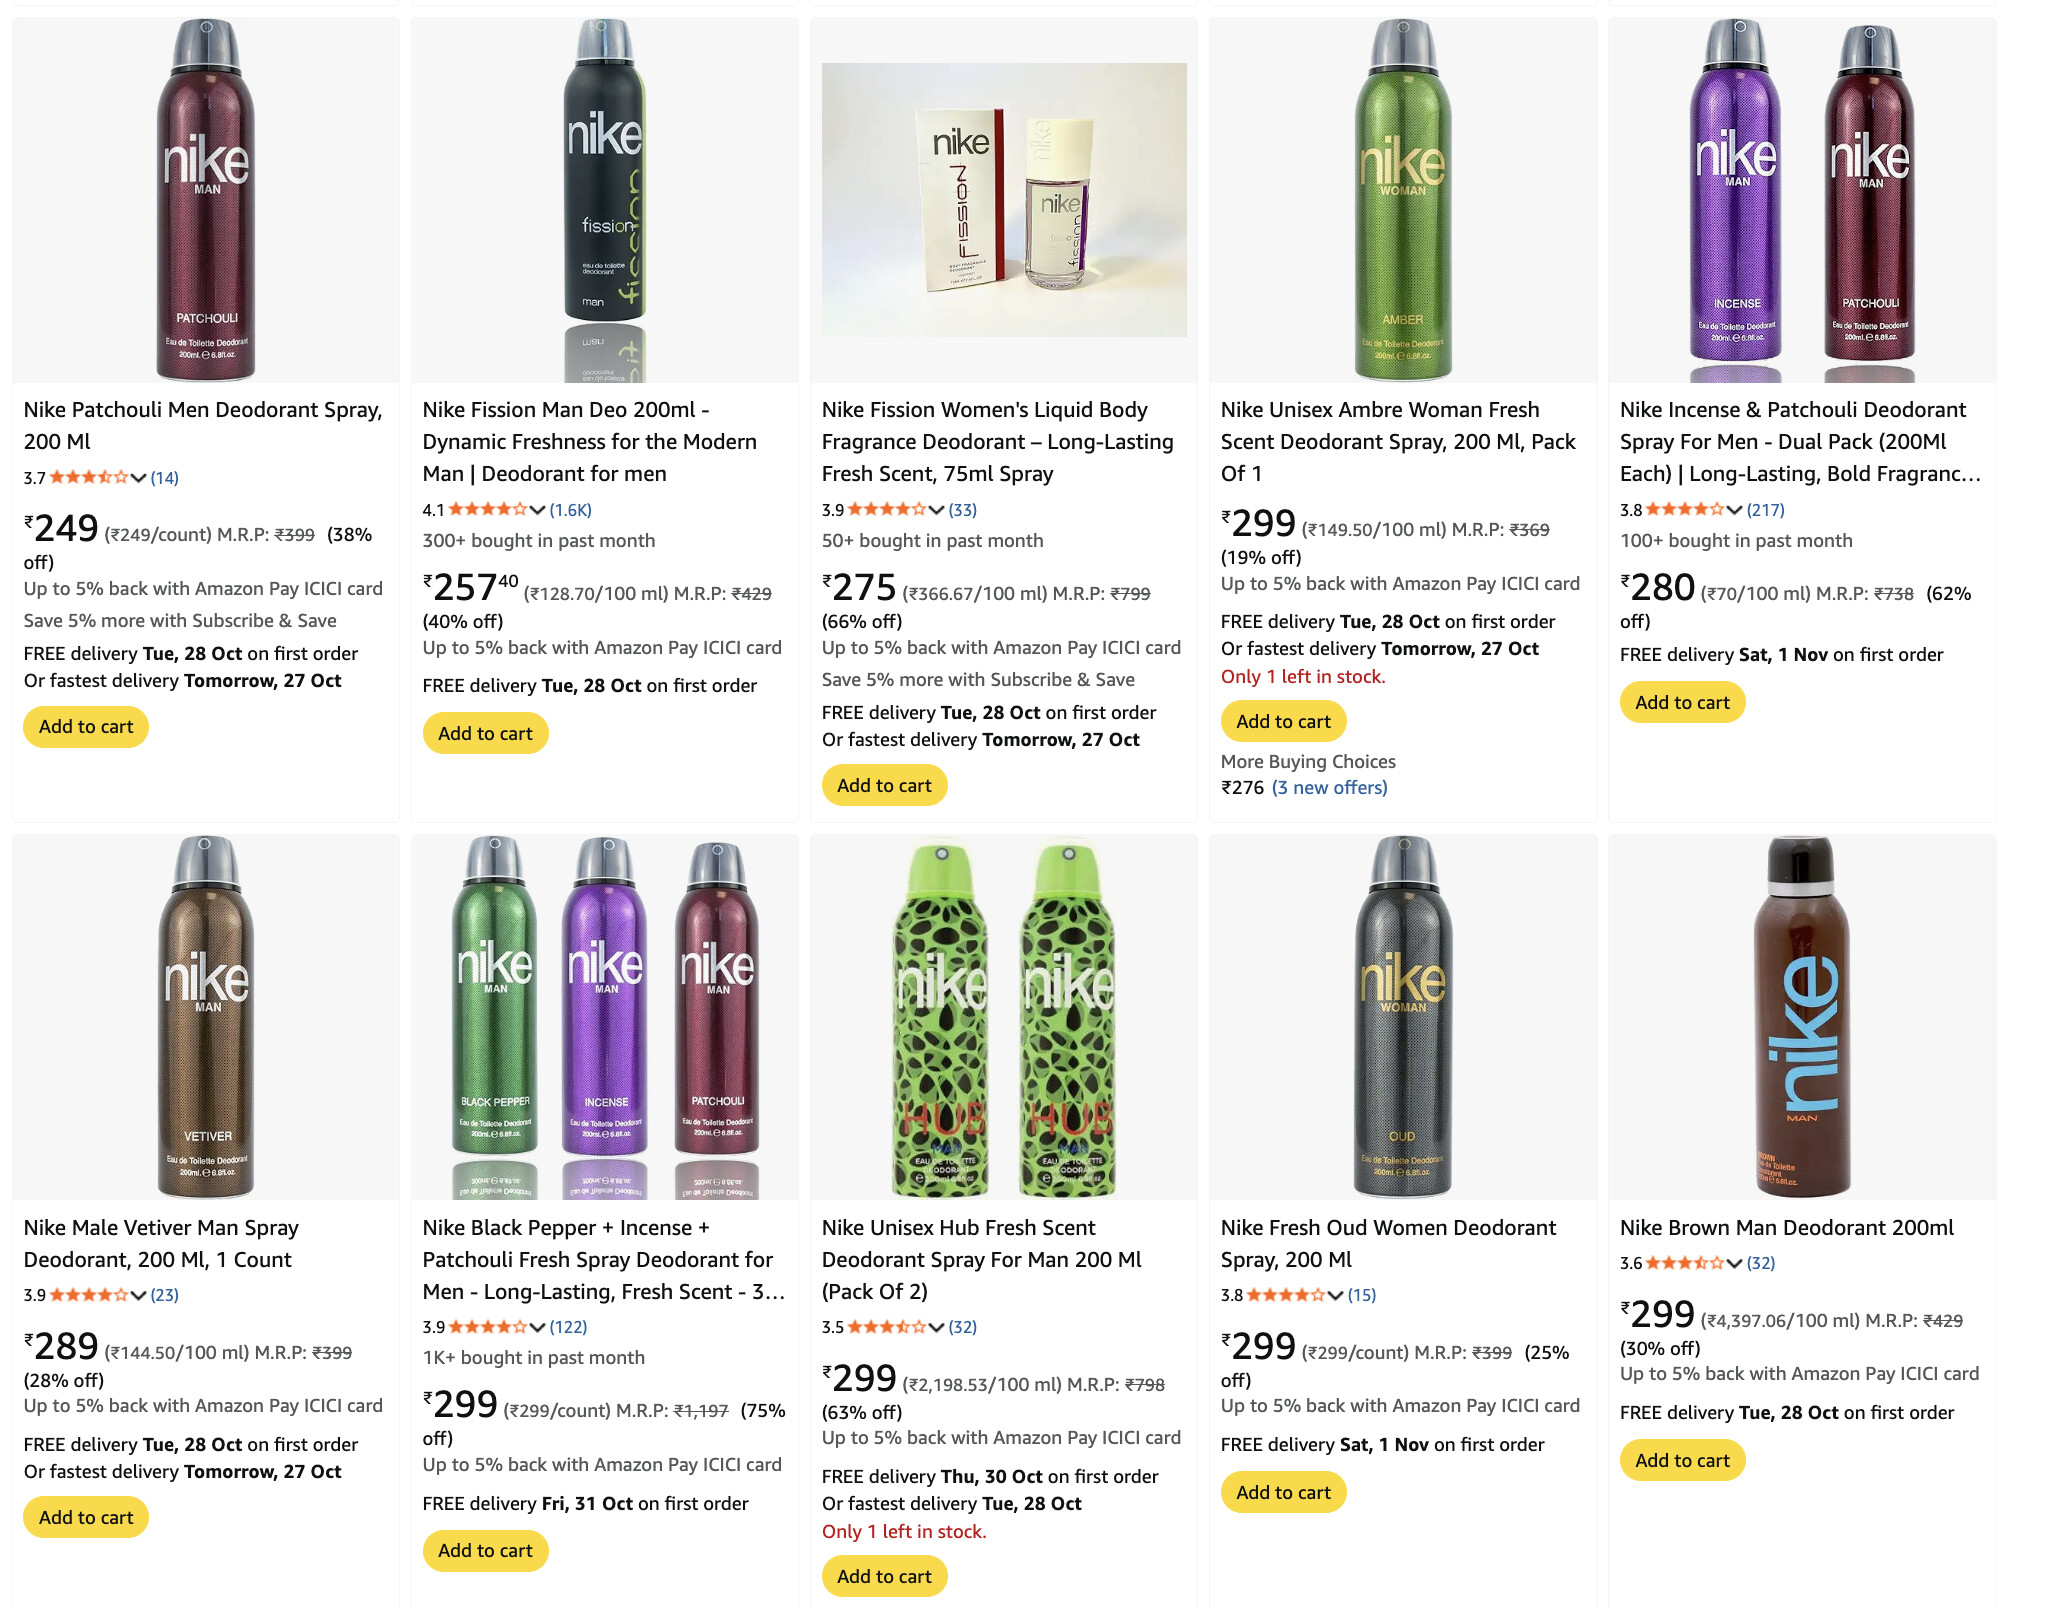Screen dimensions: 2054x1608
Task: Click the stars under Nike Fresh Oud Women Deodorant
Action: tap(1286, 1295)
